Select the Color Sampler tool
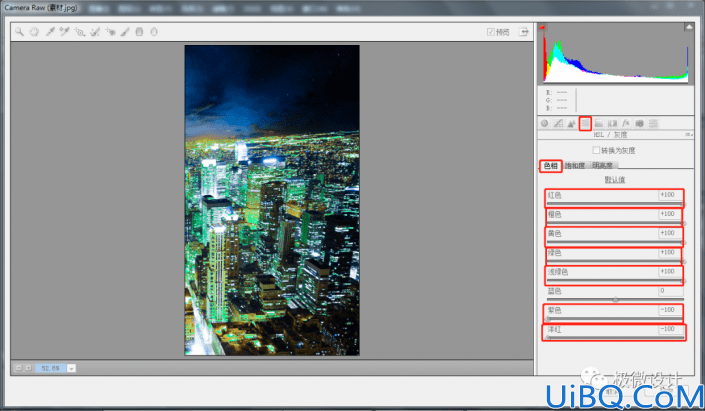Screen dimensions: 705x411 pos(64,31)
